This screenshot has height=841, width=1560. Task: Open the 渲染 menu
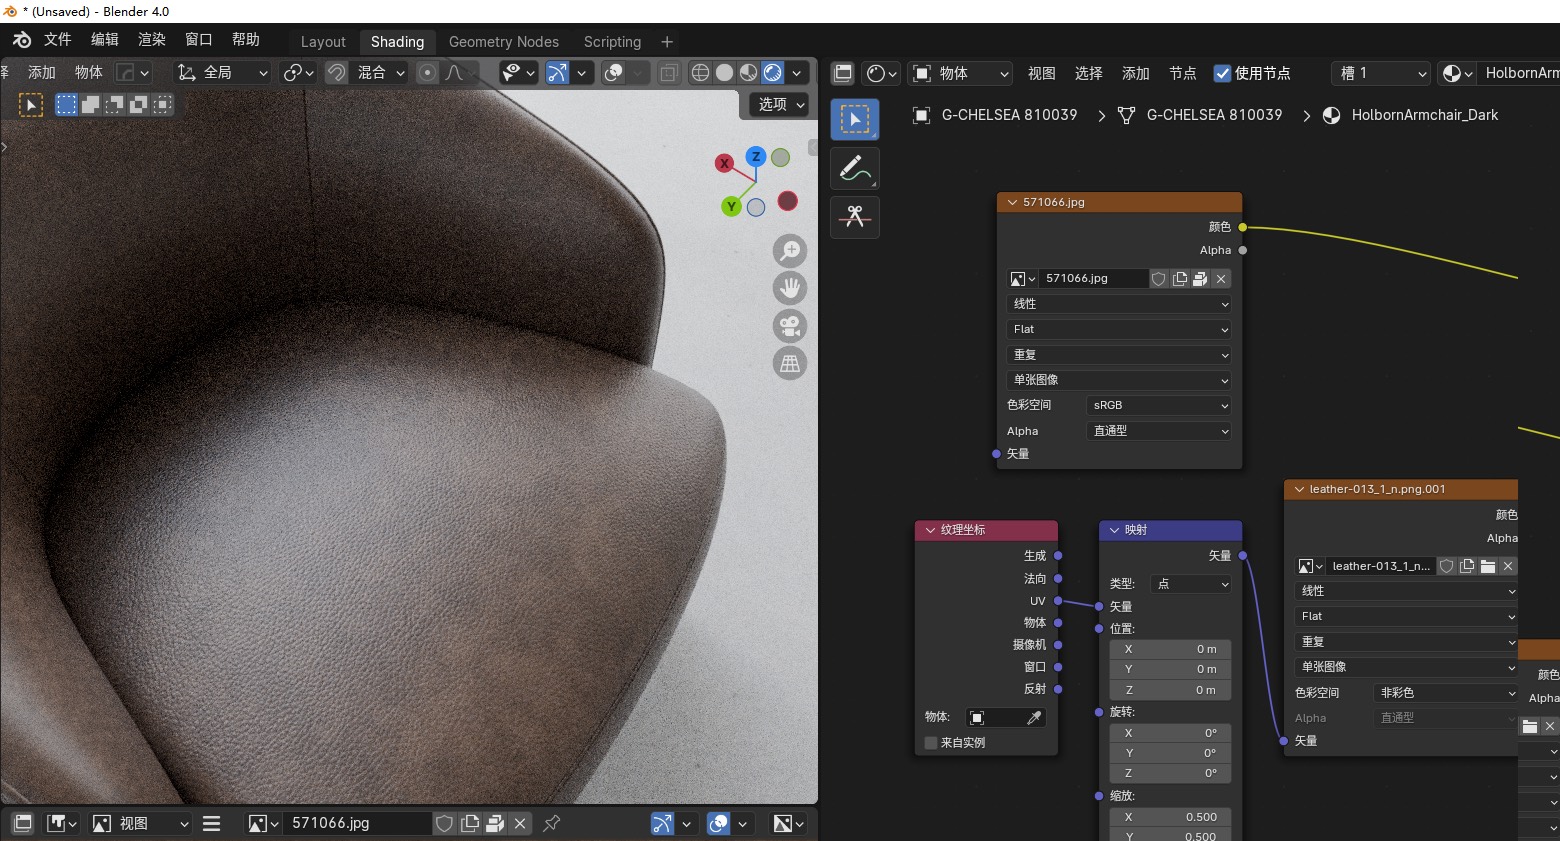click(x=152, y=39)
